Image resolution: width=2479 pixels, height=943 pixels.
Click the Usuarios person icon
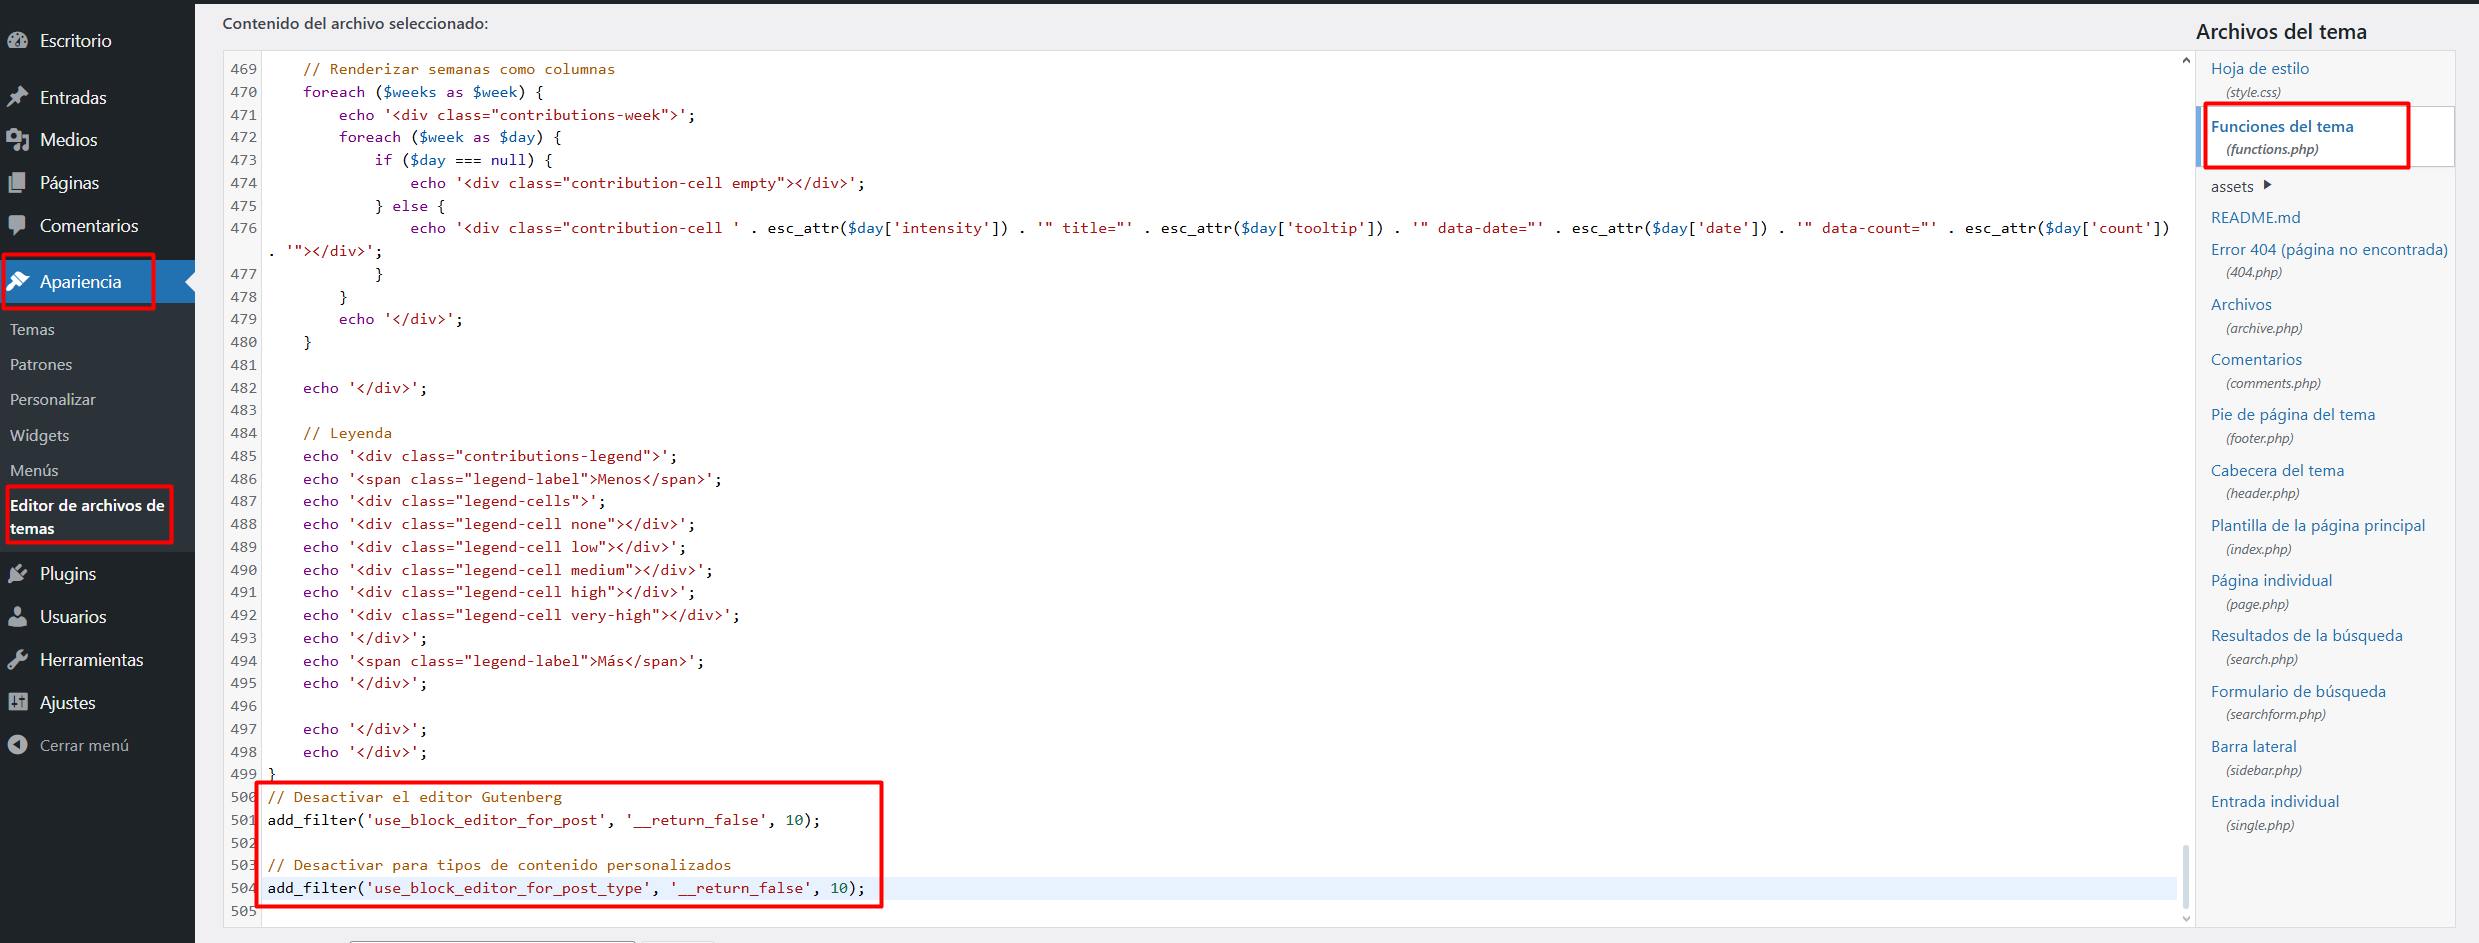(17, 617)
